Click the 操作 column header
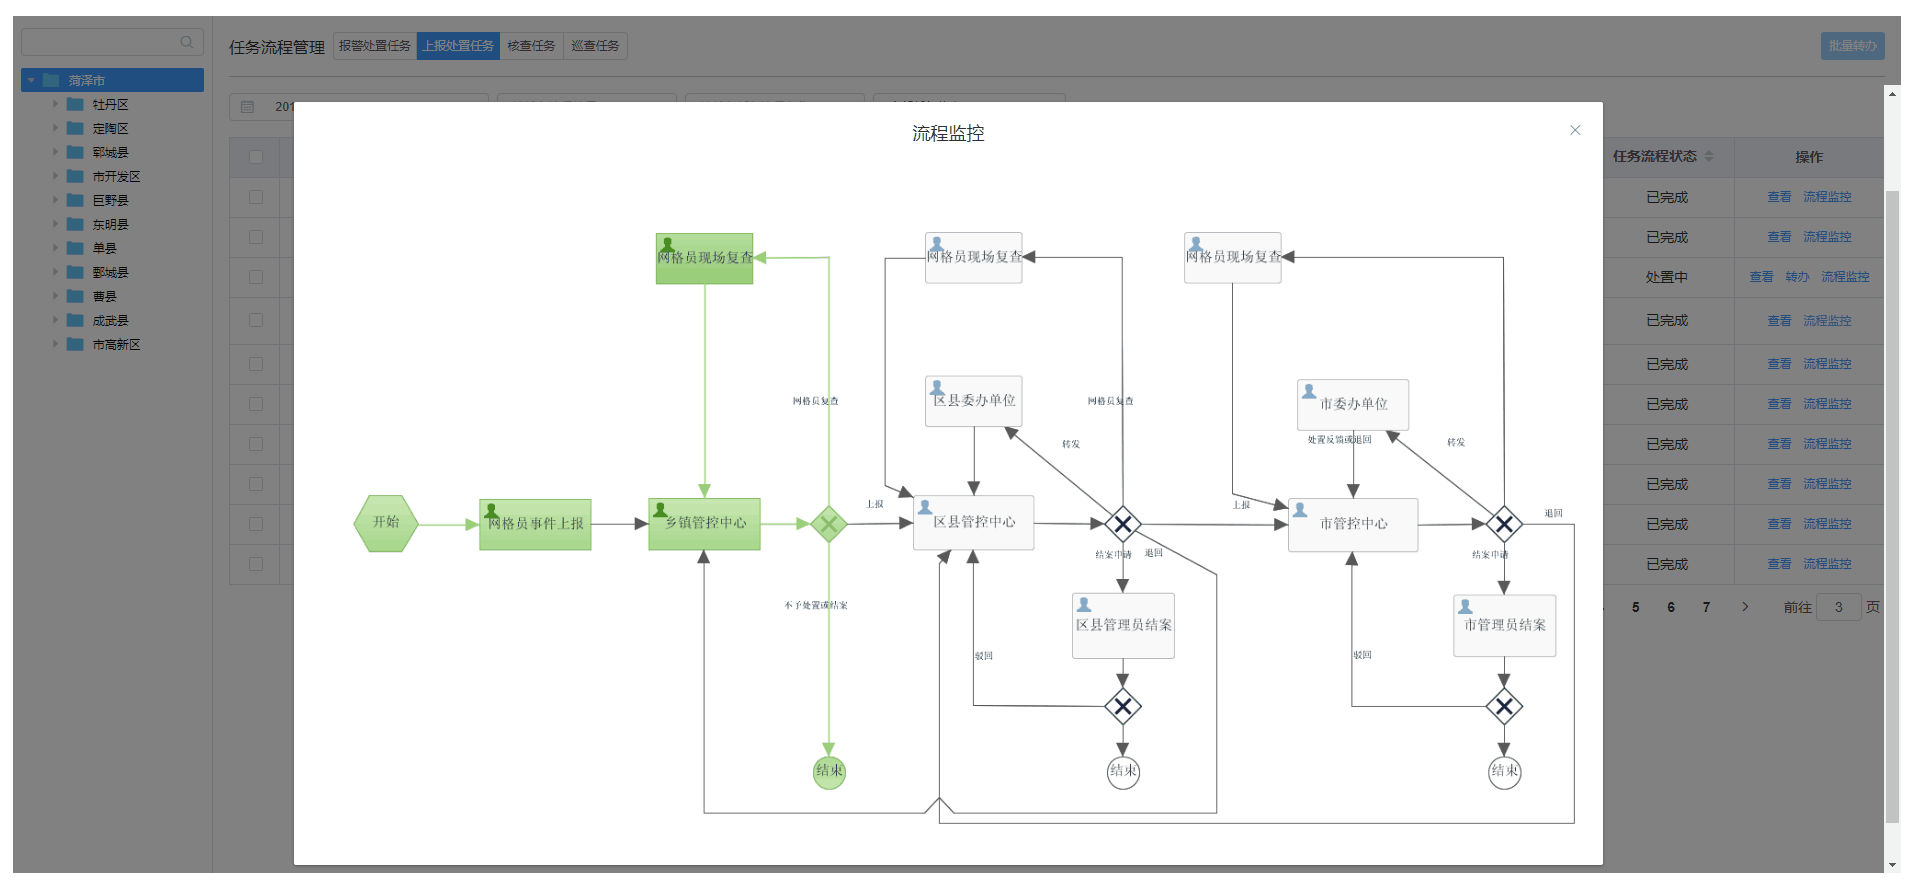This screenshot has height=880, width=1909. point(1809,157)
